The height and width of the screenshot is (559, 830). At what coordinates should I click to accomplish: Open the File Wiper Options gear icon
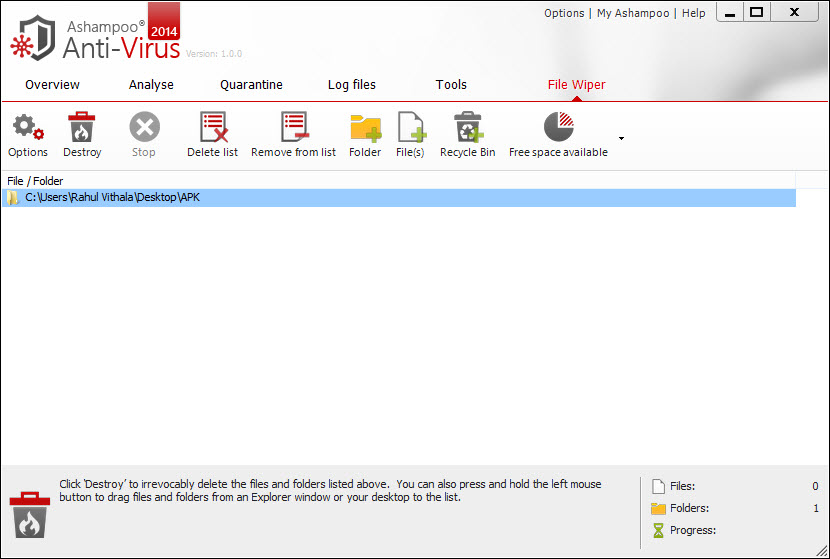click(28, 127)
